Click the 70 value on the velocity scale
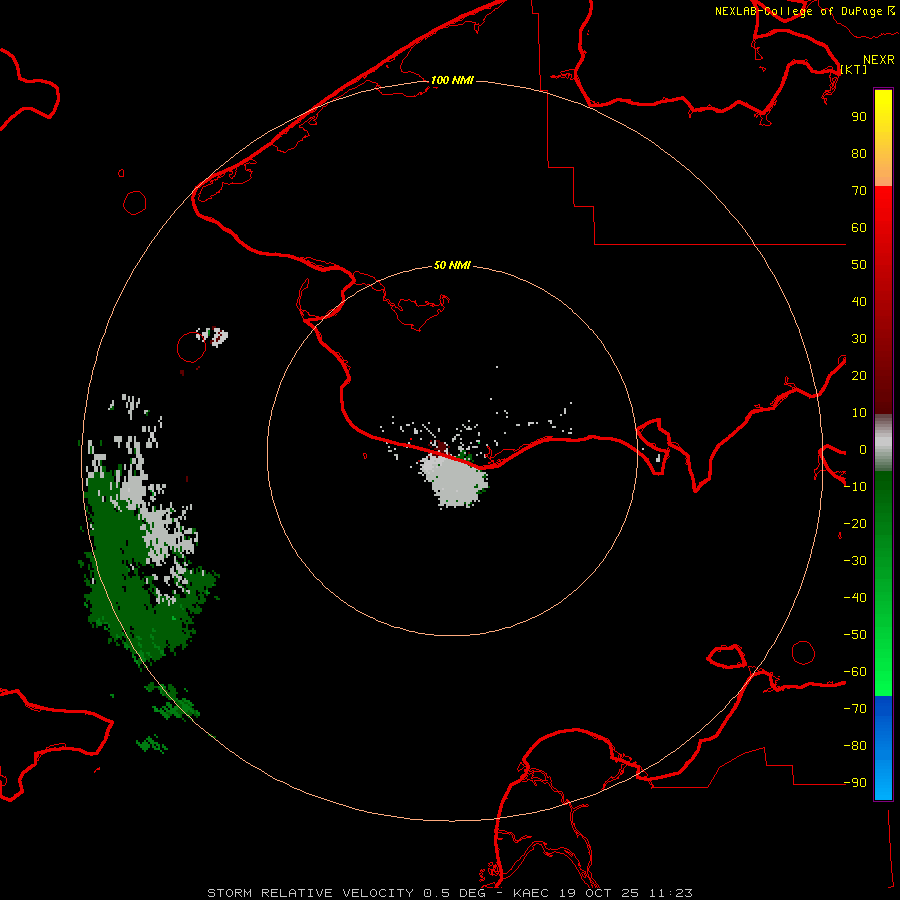 click(859, 191)
